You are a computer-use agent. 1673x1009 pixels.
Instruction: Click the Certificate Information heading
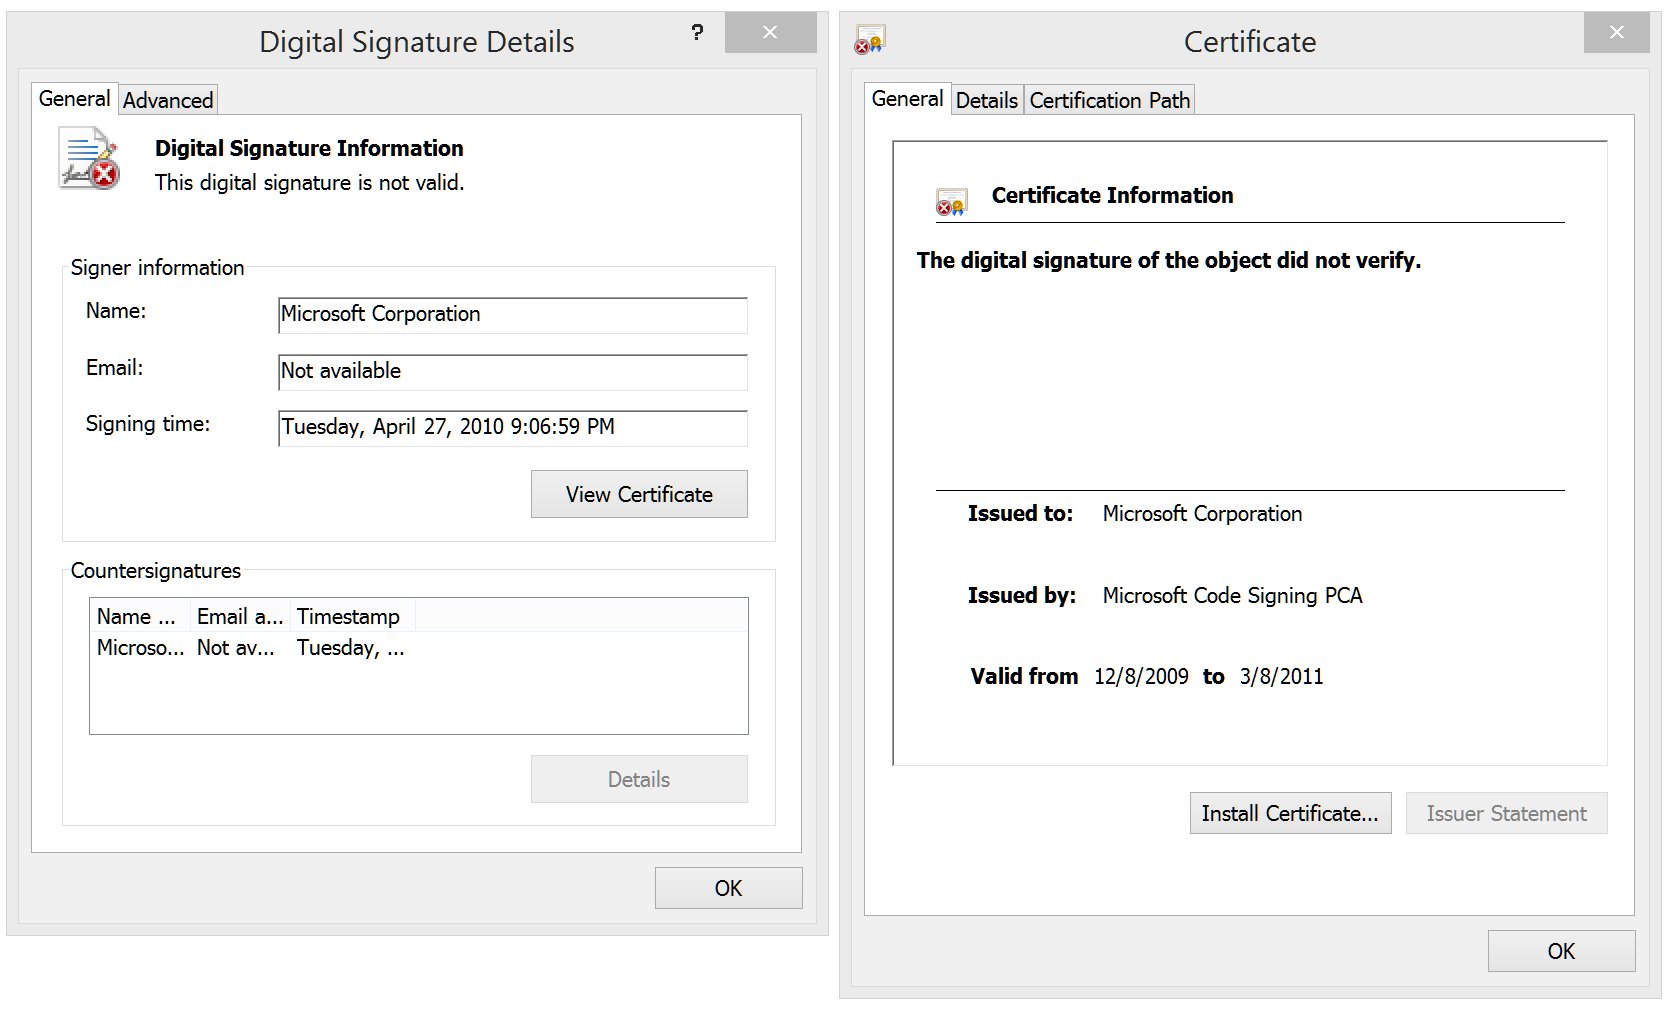click(x=1112, y=195)
